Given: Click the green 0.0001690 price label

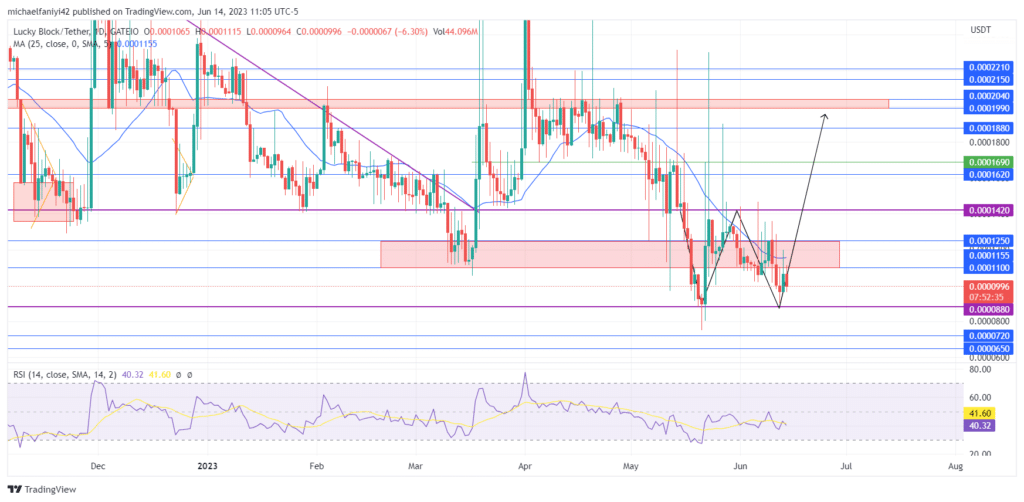Looking at the screenshot, I should 989,162.
